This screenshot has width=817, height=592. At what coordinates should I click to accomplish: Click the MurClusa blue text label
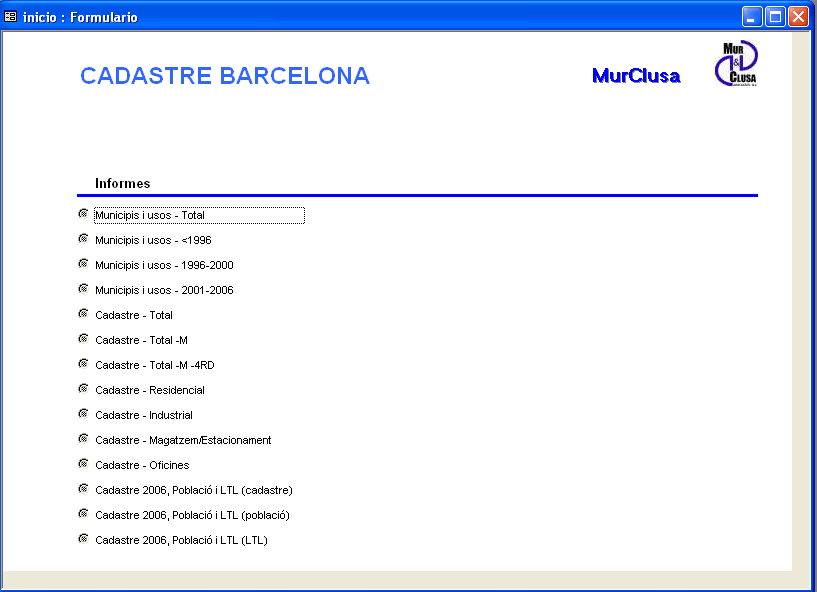pos(636,76)
